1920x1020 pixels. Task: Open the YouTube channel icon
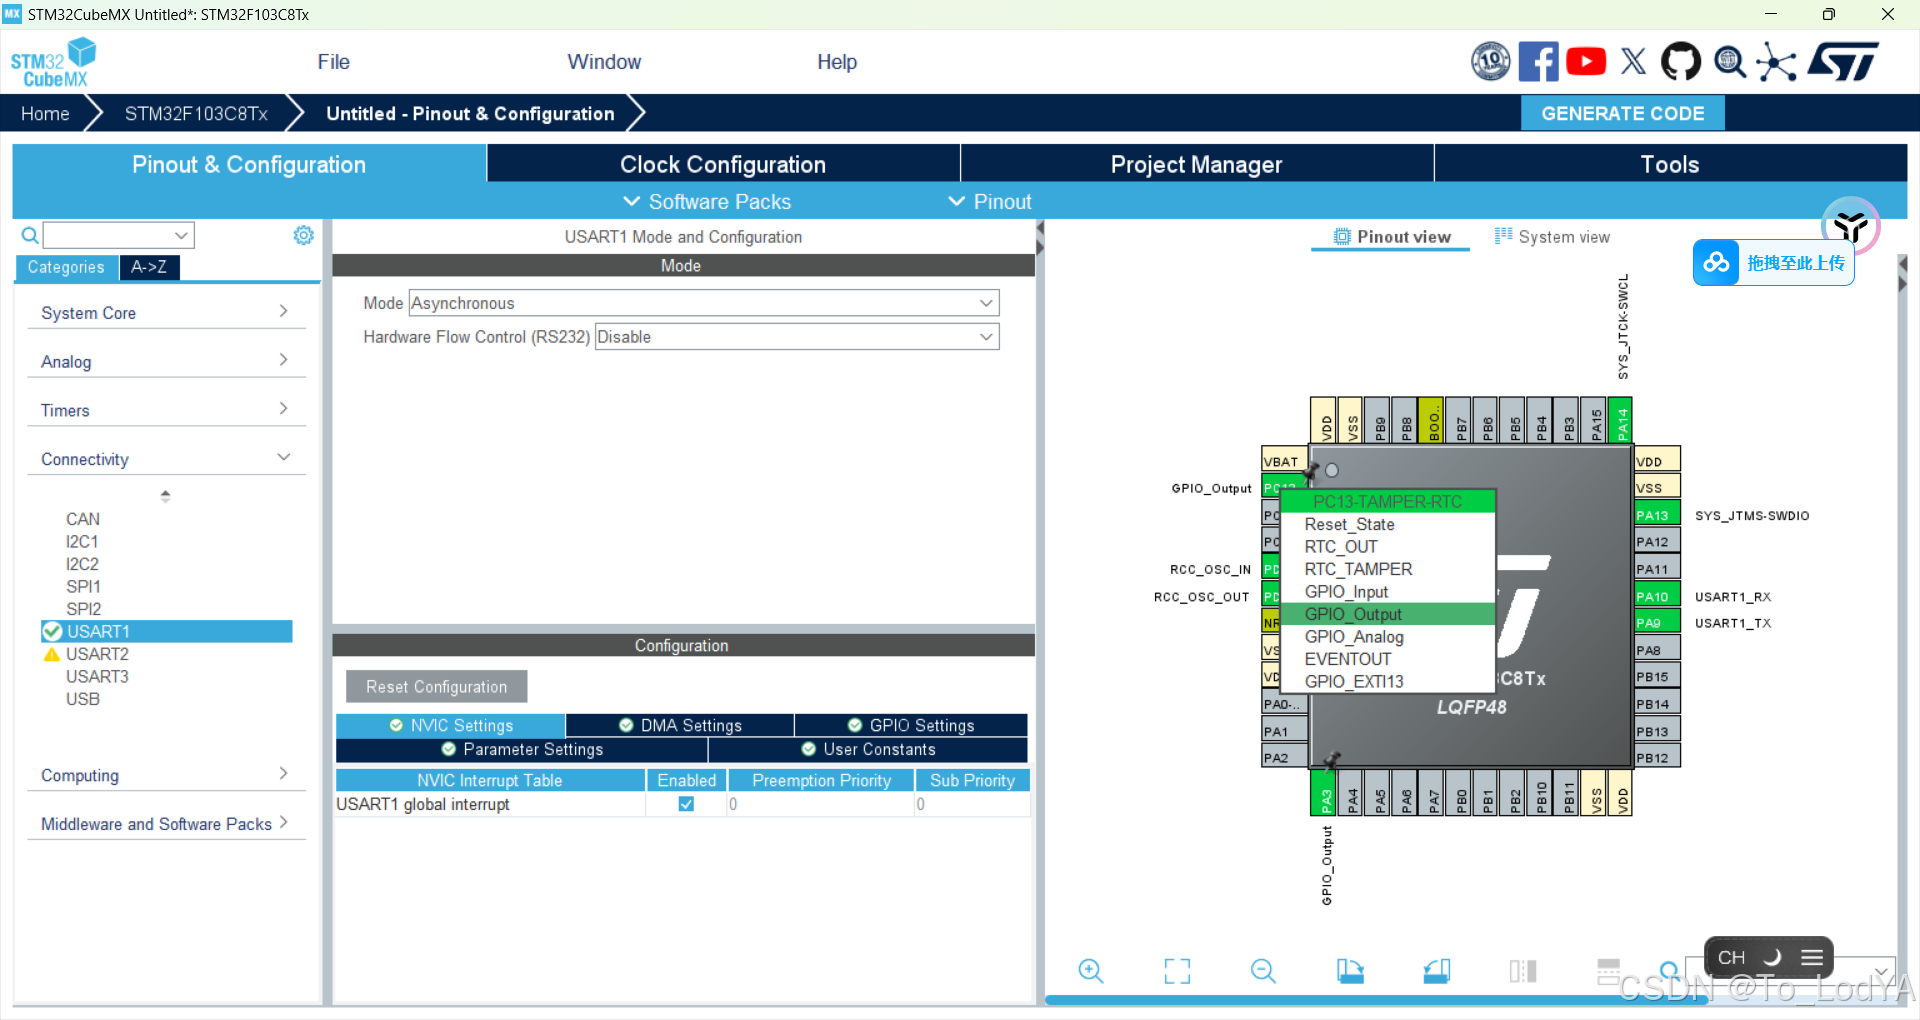click(x=1586, y=62)
